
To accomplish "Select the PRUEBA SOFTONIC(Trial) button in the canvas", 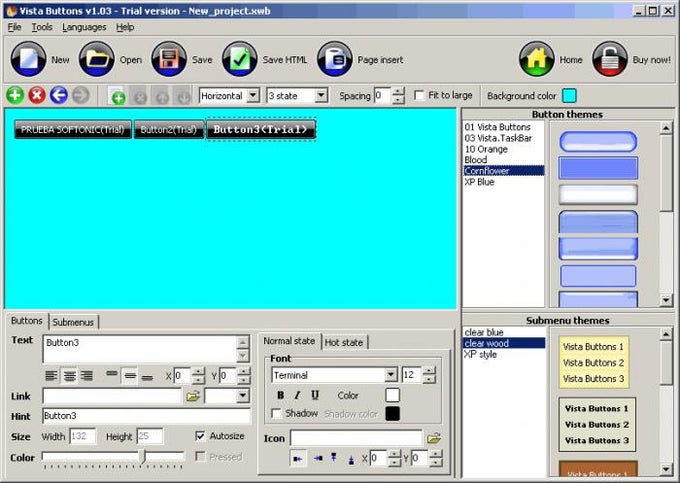I will (73, 129).
